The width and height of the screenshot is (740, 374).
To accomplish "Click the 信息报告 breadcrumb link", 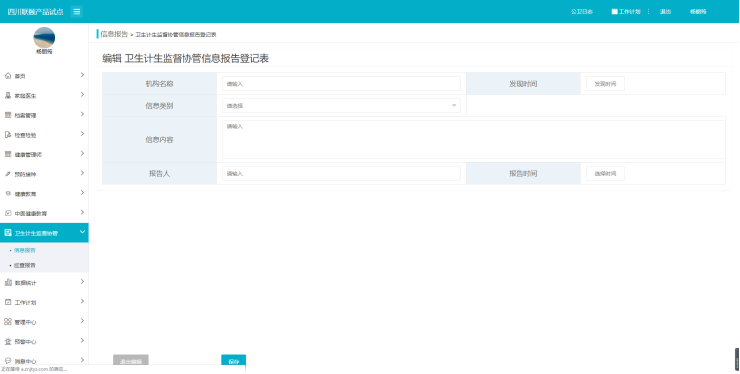I will coord(114,34).
